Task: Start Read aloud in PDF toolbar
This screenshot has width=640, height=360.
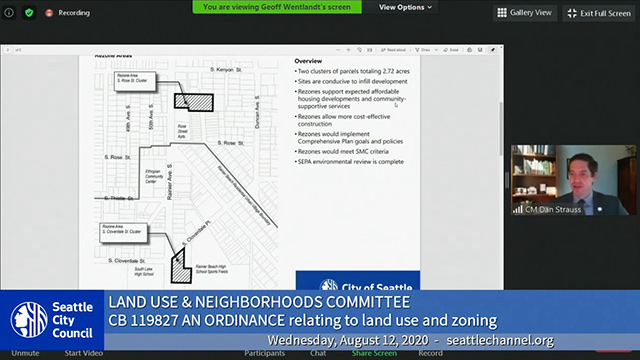Action: pyautogui.click(x=393, y=50)
